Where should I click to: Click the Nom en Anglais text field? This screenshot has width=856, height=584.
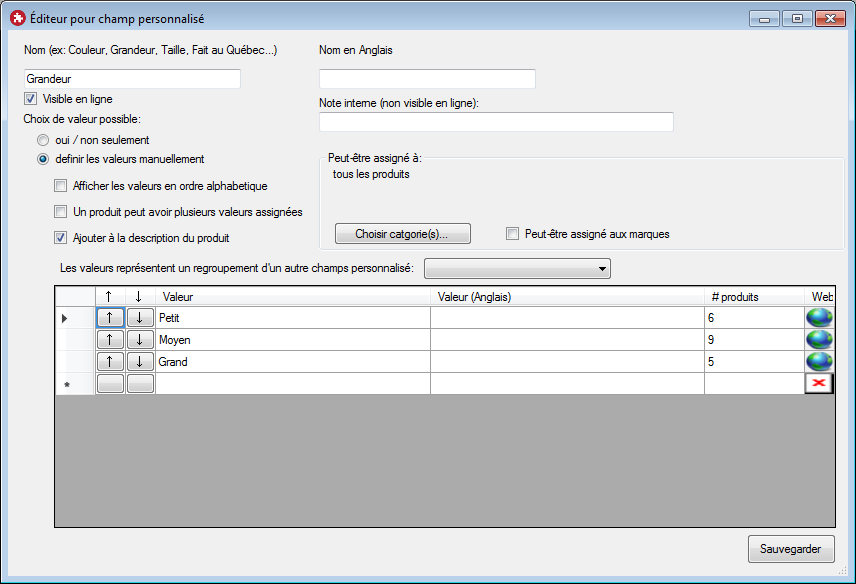427,79
